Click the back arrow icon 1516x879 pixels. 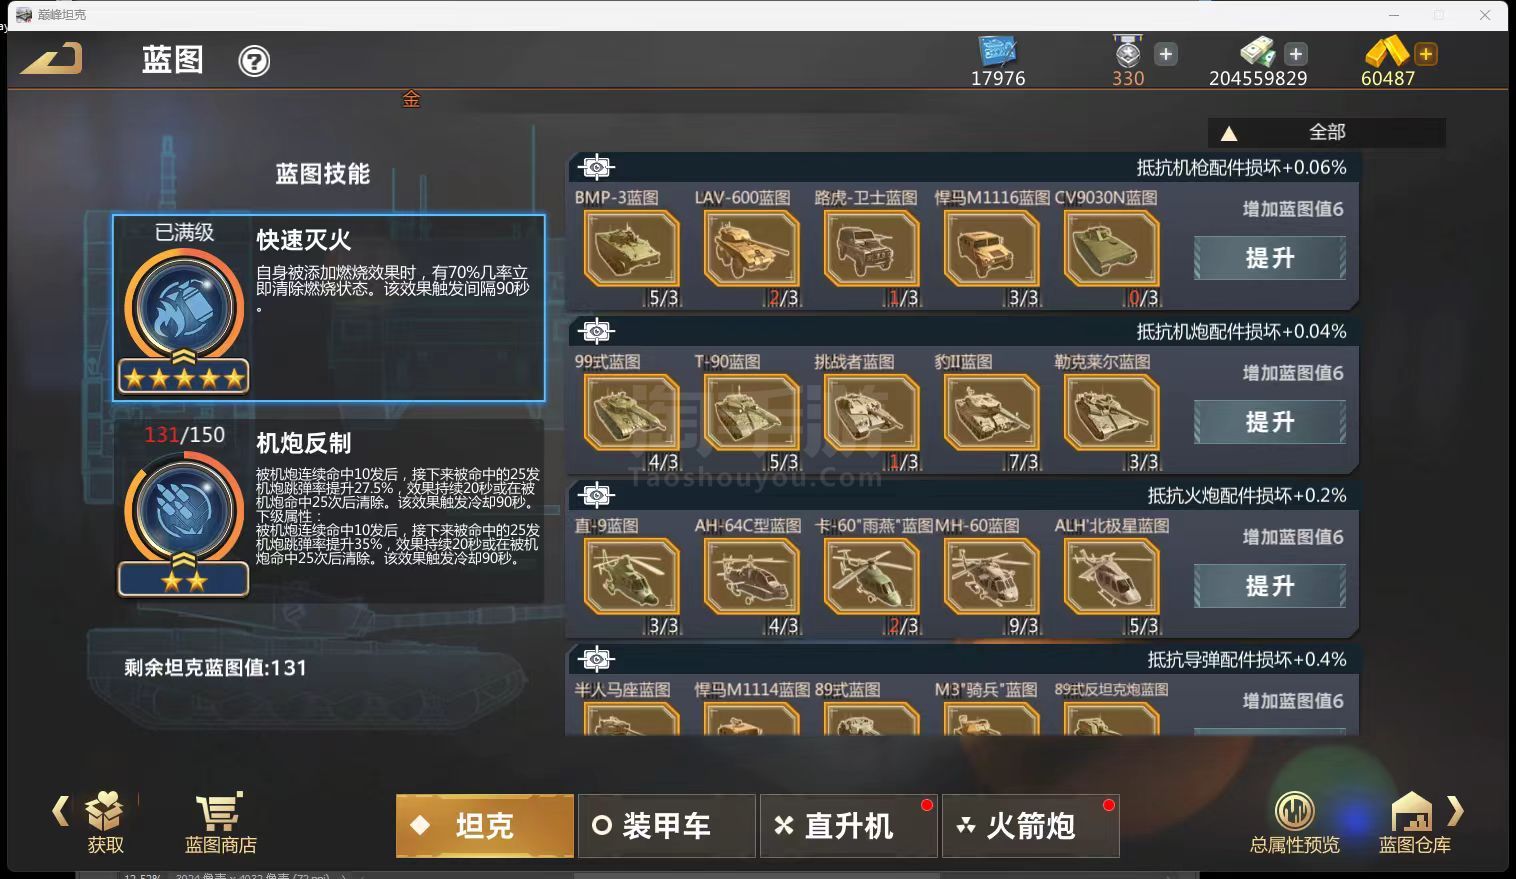51,59
